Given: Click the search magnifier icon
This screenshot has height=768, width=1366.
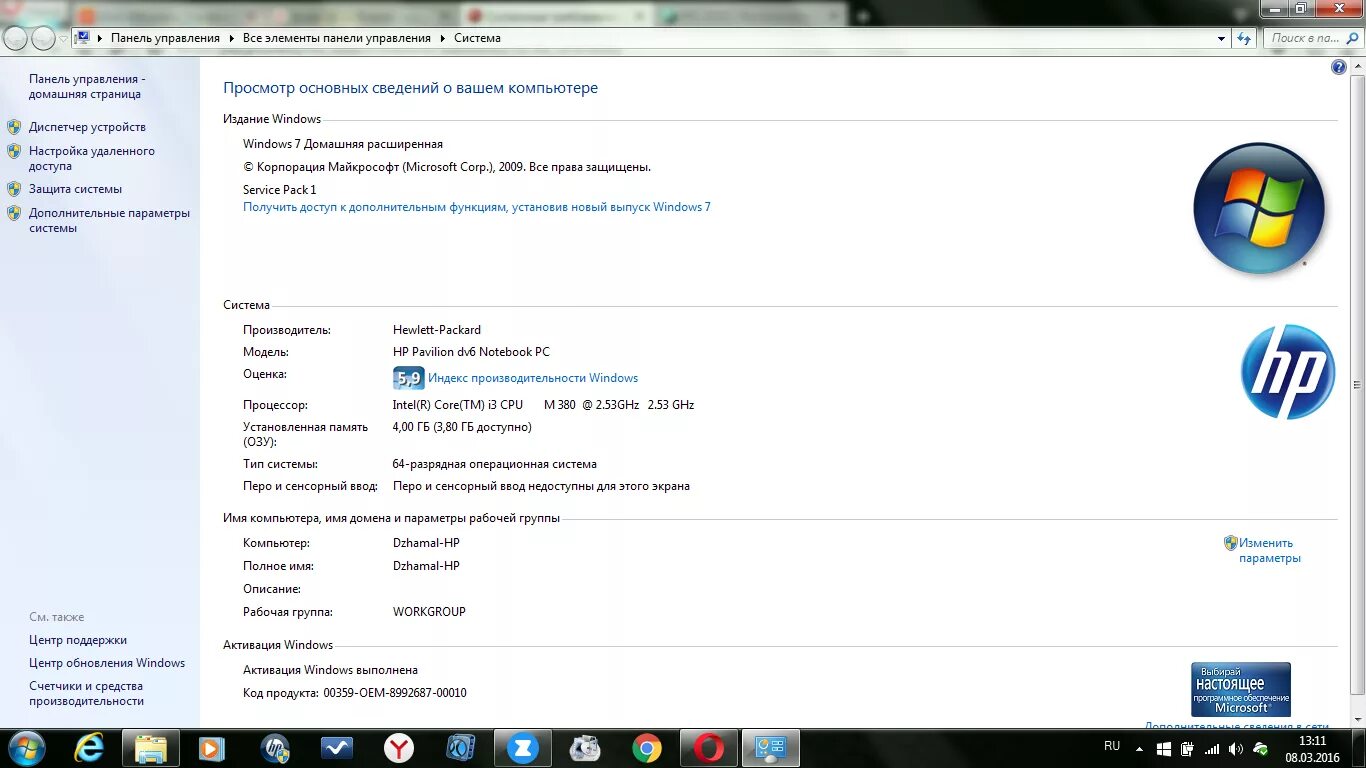Looking at the screenshot, I should (x=1351, y=38).
